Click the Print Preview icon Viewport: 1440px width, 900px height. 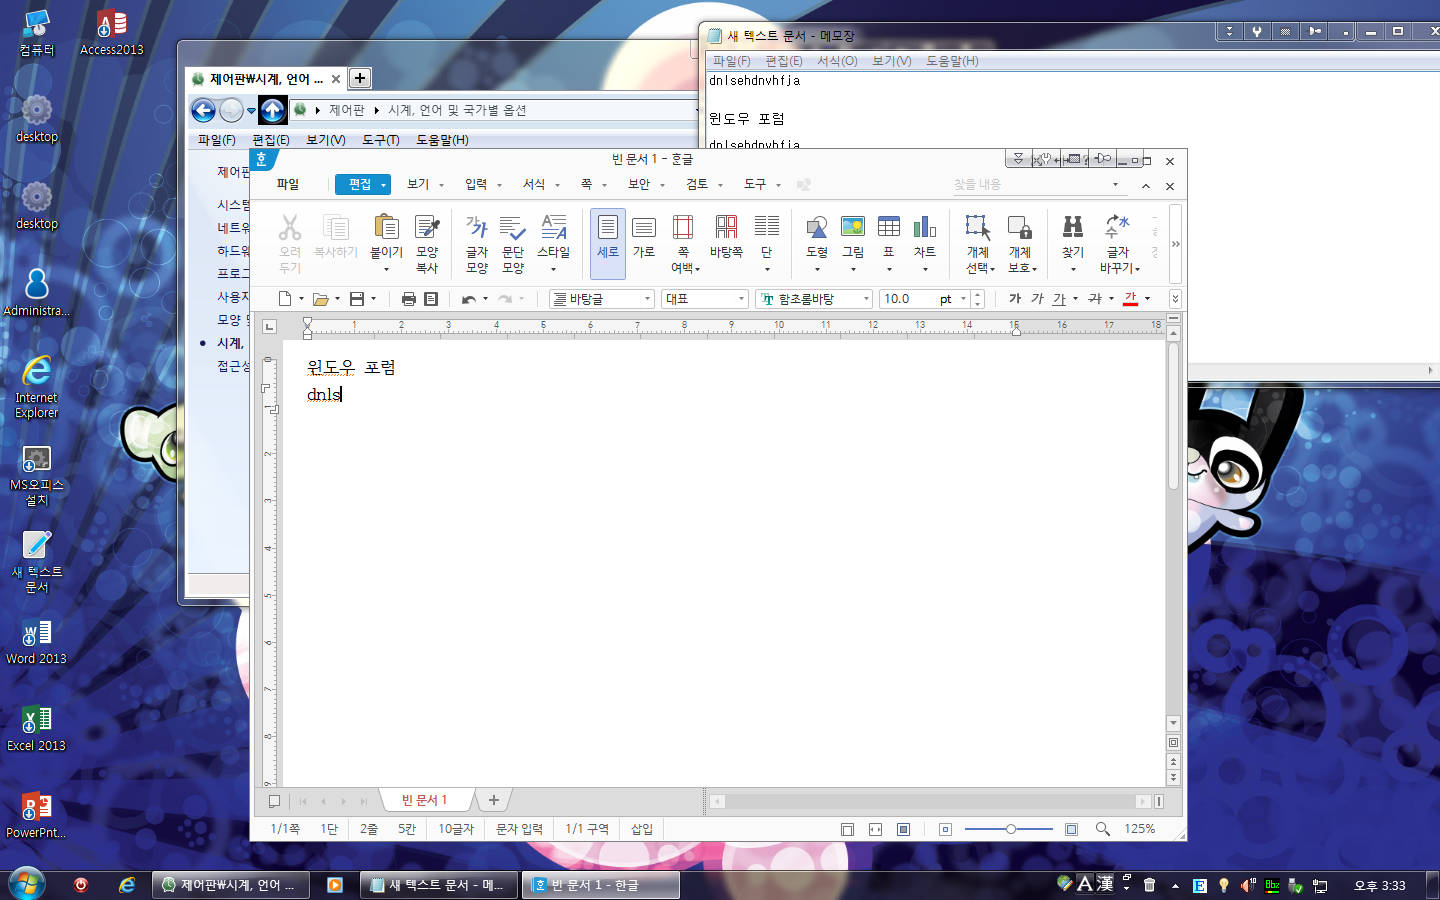(x=431, y=299)
